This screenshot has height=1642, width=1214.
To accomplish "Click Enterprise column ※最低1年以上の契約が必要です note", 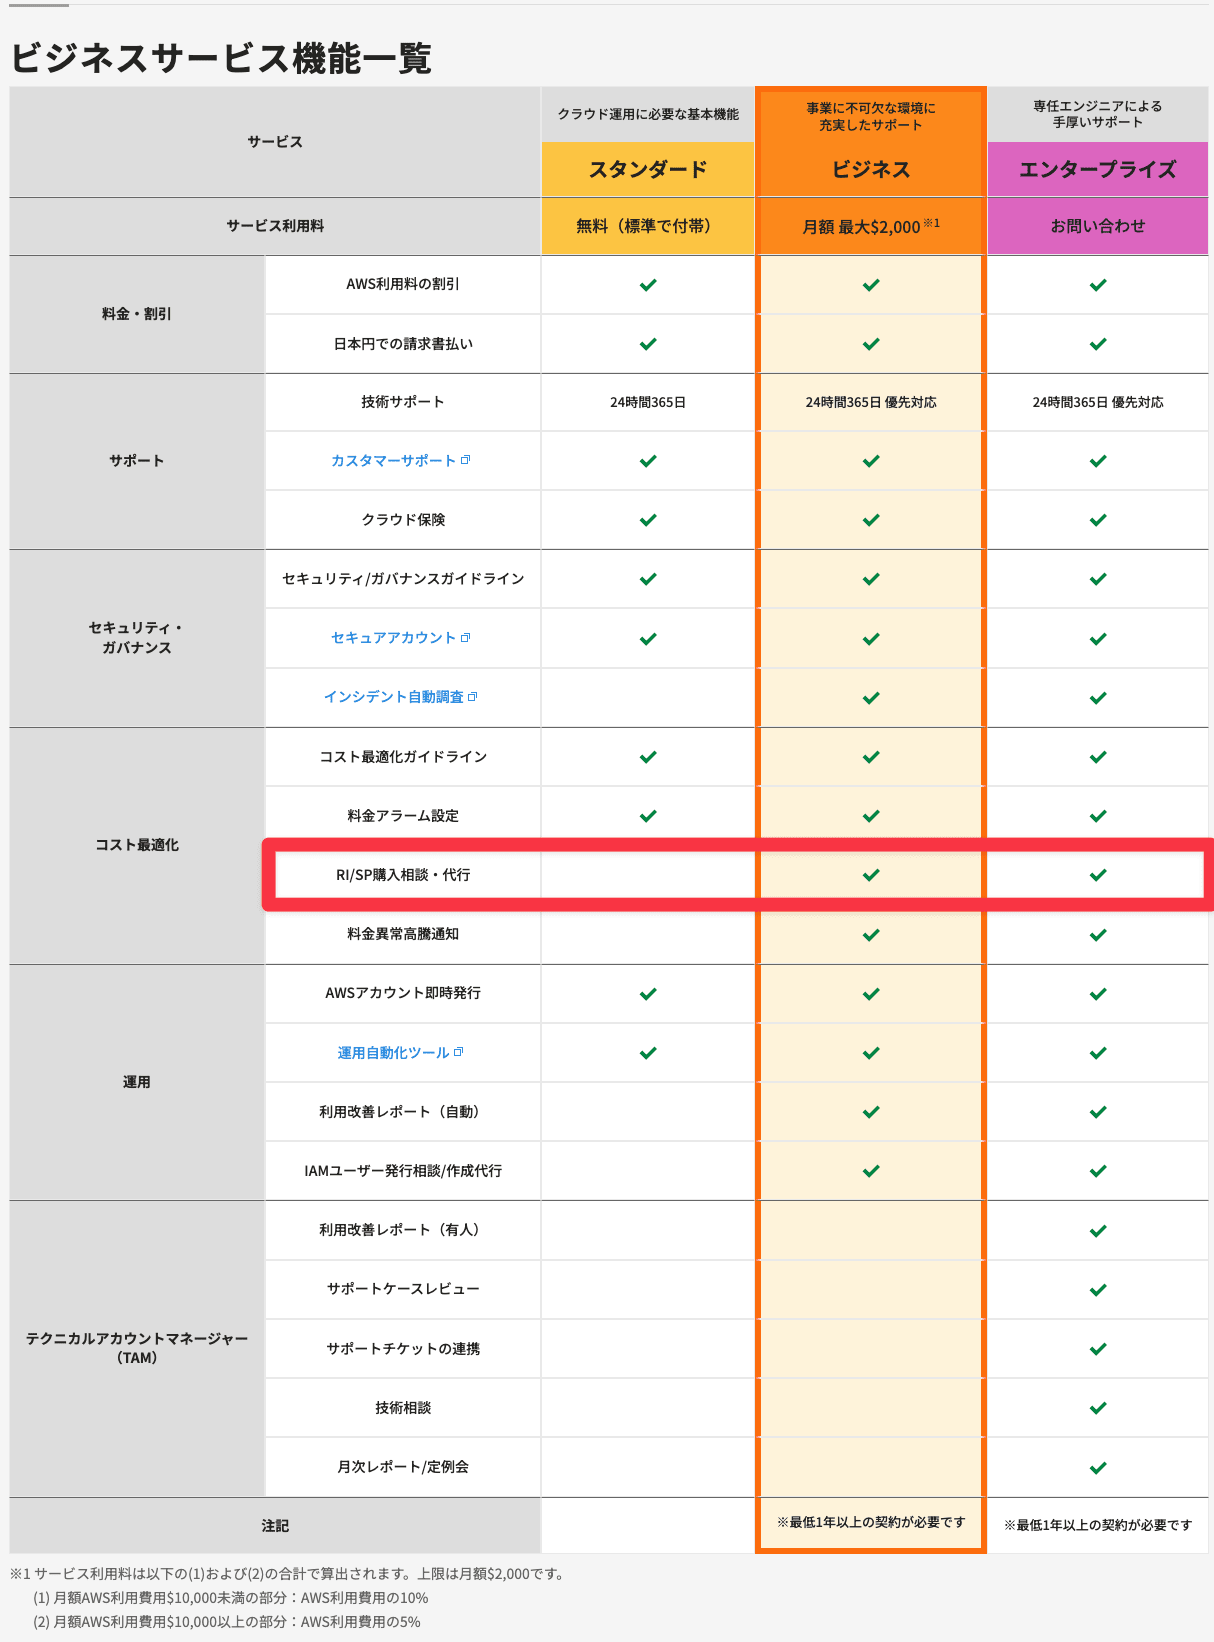I will point(1098,1525).
